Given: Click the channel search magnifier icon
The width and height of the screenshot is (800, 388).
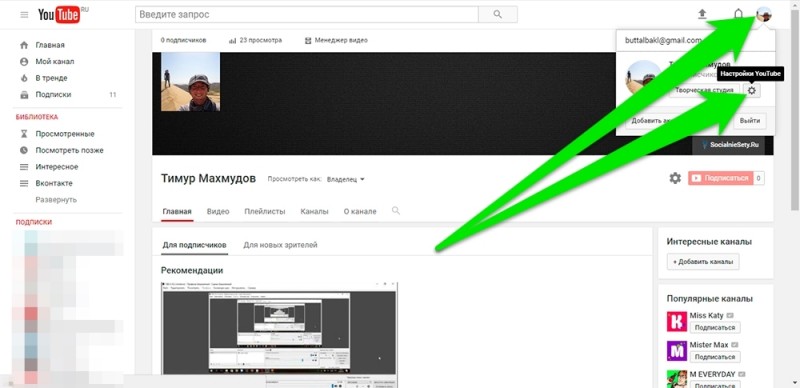Looking at the screenshot, I should tap(395, 210).
